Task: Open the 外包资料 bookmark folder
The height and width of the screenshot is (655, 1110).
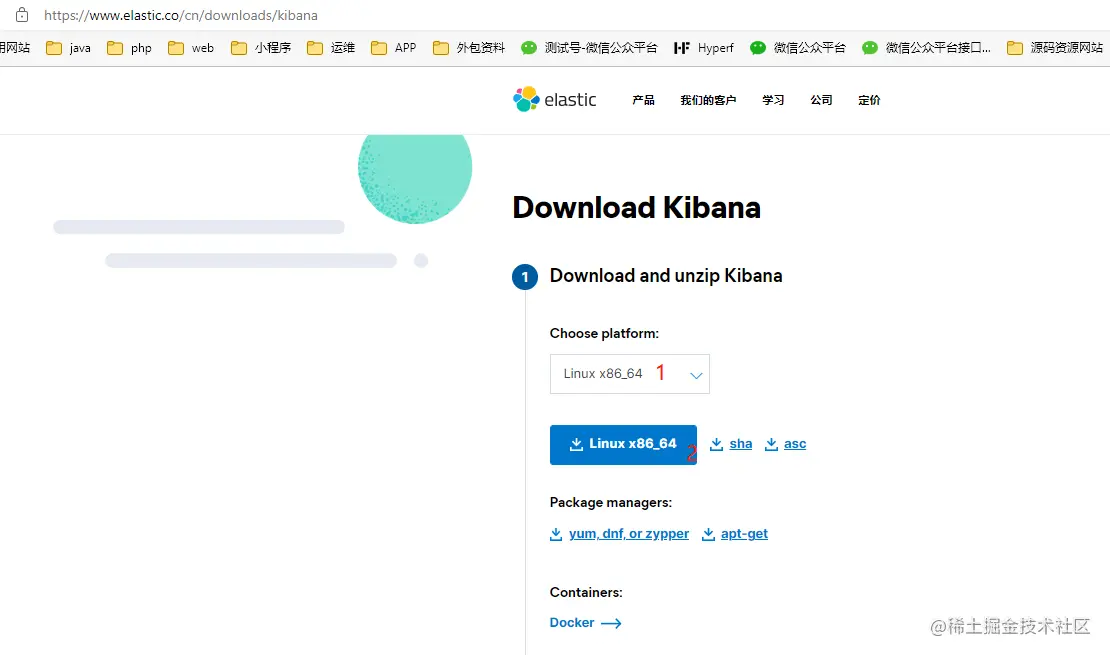Action: tap(469, 47)
